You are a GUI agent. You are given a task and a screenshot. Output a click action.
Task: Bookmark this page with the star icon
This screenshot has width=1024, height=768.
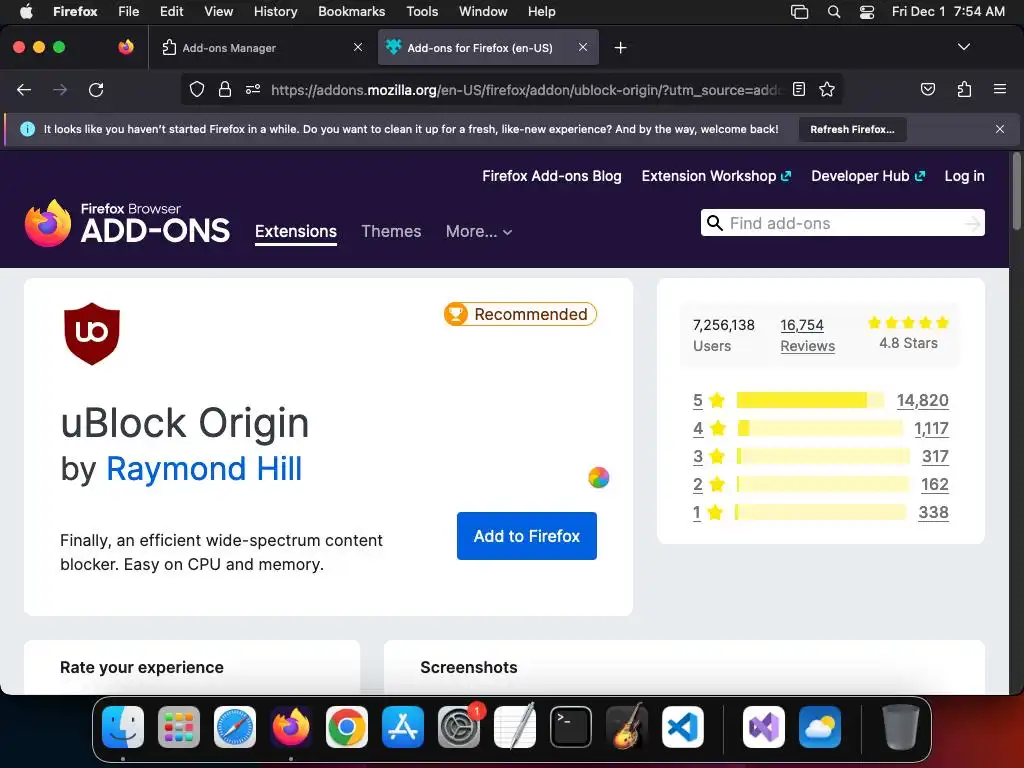tap(827, 89)
